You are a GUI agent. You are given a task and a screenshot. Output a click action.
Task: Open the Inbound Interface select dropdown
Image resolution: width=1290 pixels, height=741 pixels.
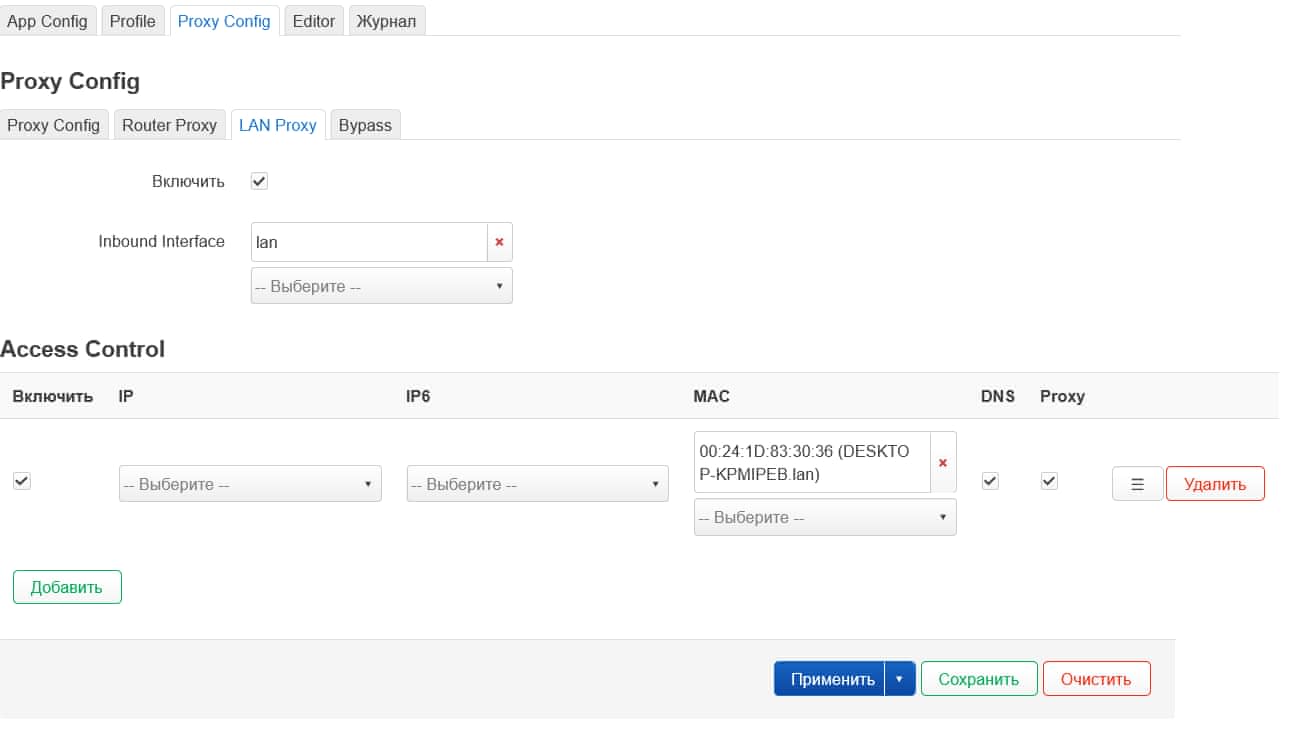(x=381, y=286)
